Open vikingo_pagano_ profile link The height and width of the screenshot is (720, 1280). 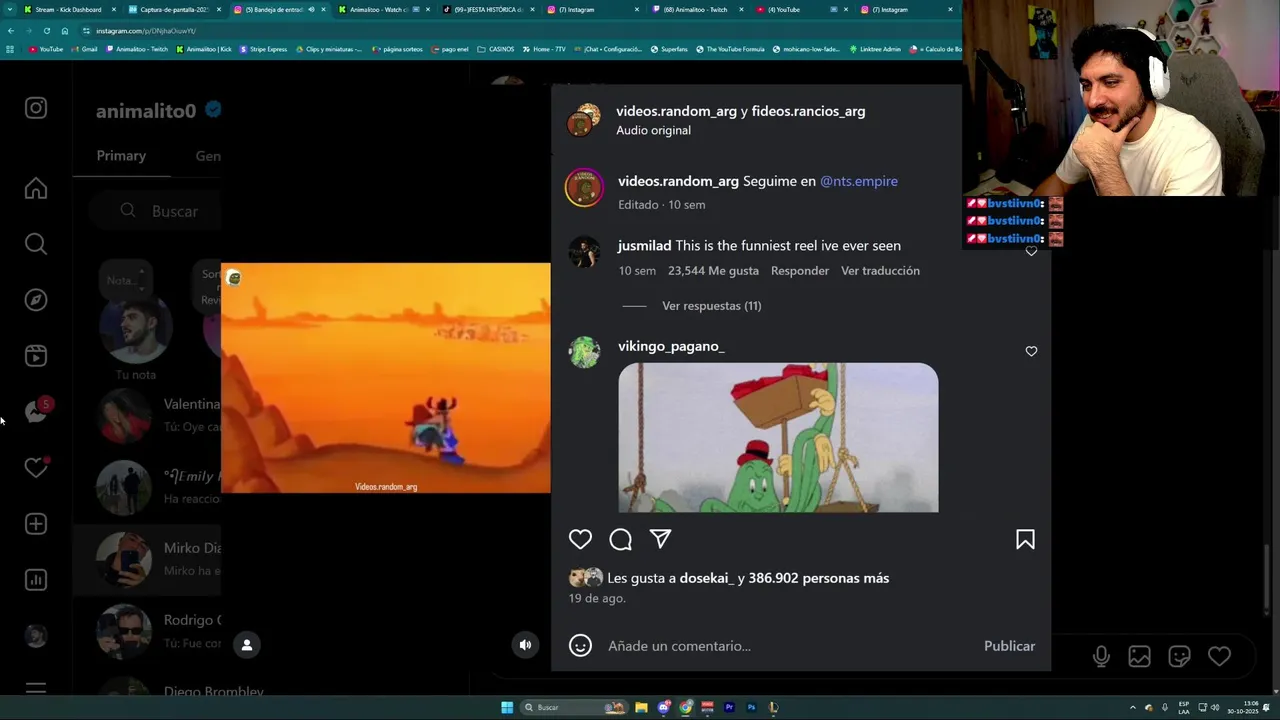671,346
